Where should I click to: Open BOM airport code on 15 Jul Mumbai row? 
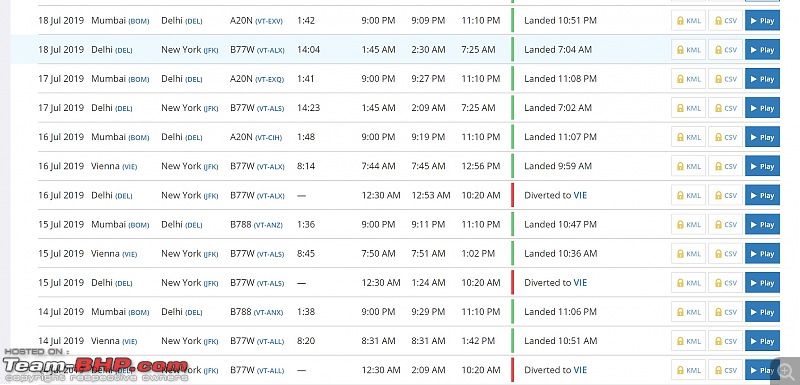[138, 225]
